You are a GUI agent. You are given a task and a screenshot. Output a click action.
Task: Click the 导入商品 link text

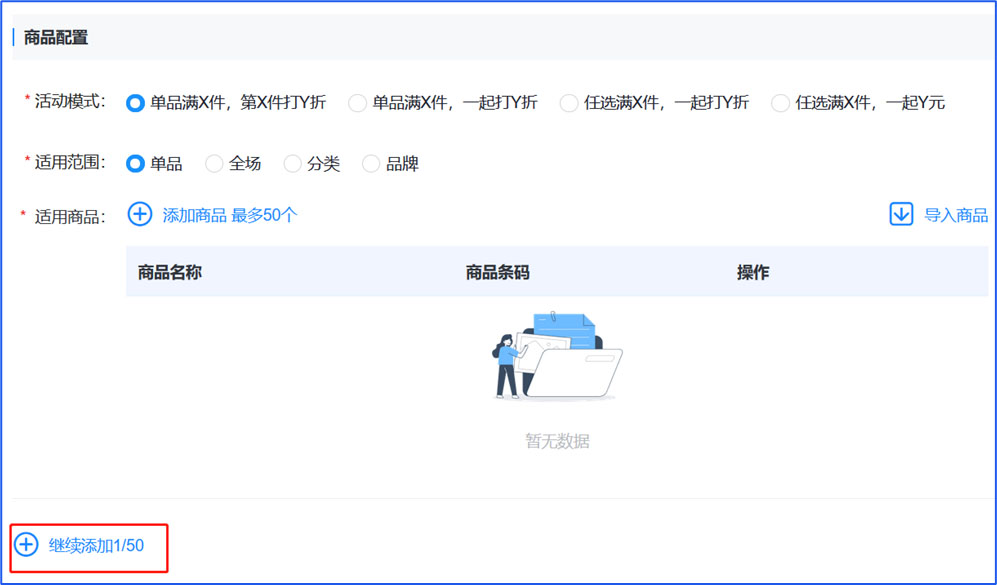pyautogui.click(x=956, y=215)
